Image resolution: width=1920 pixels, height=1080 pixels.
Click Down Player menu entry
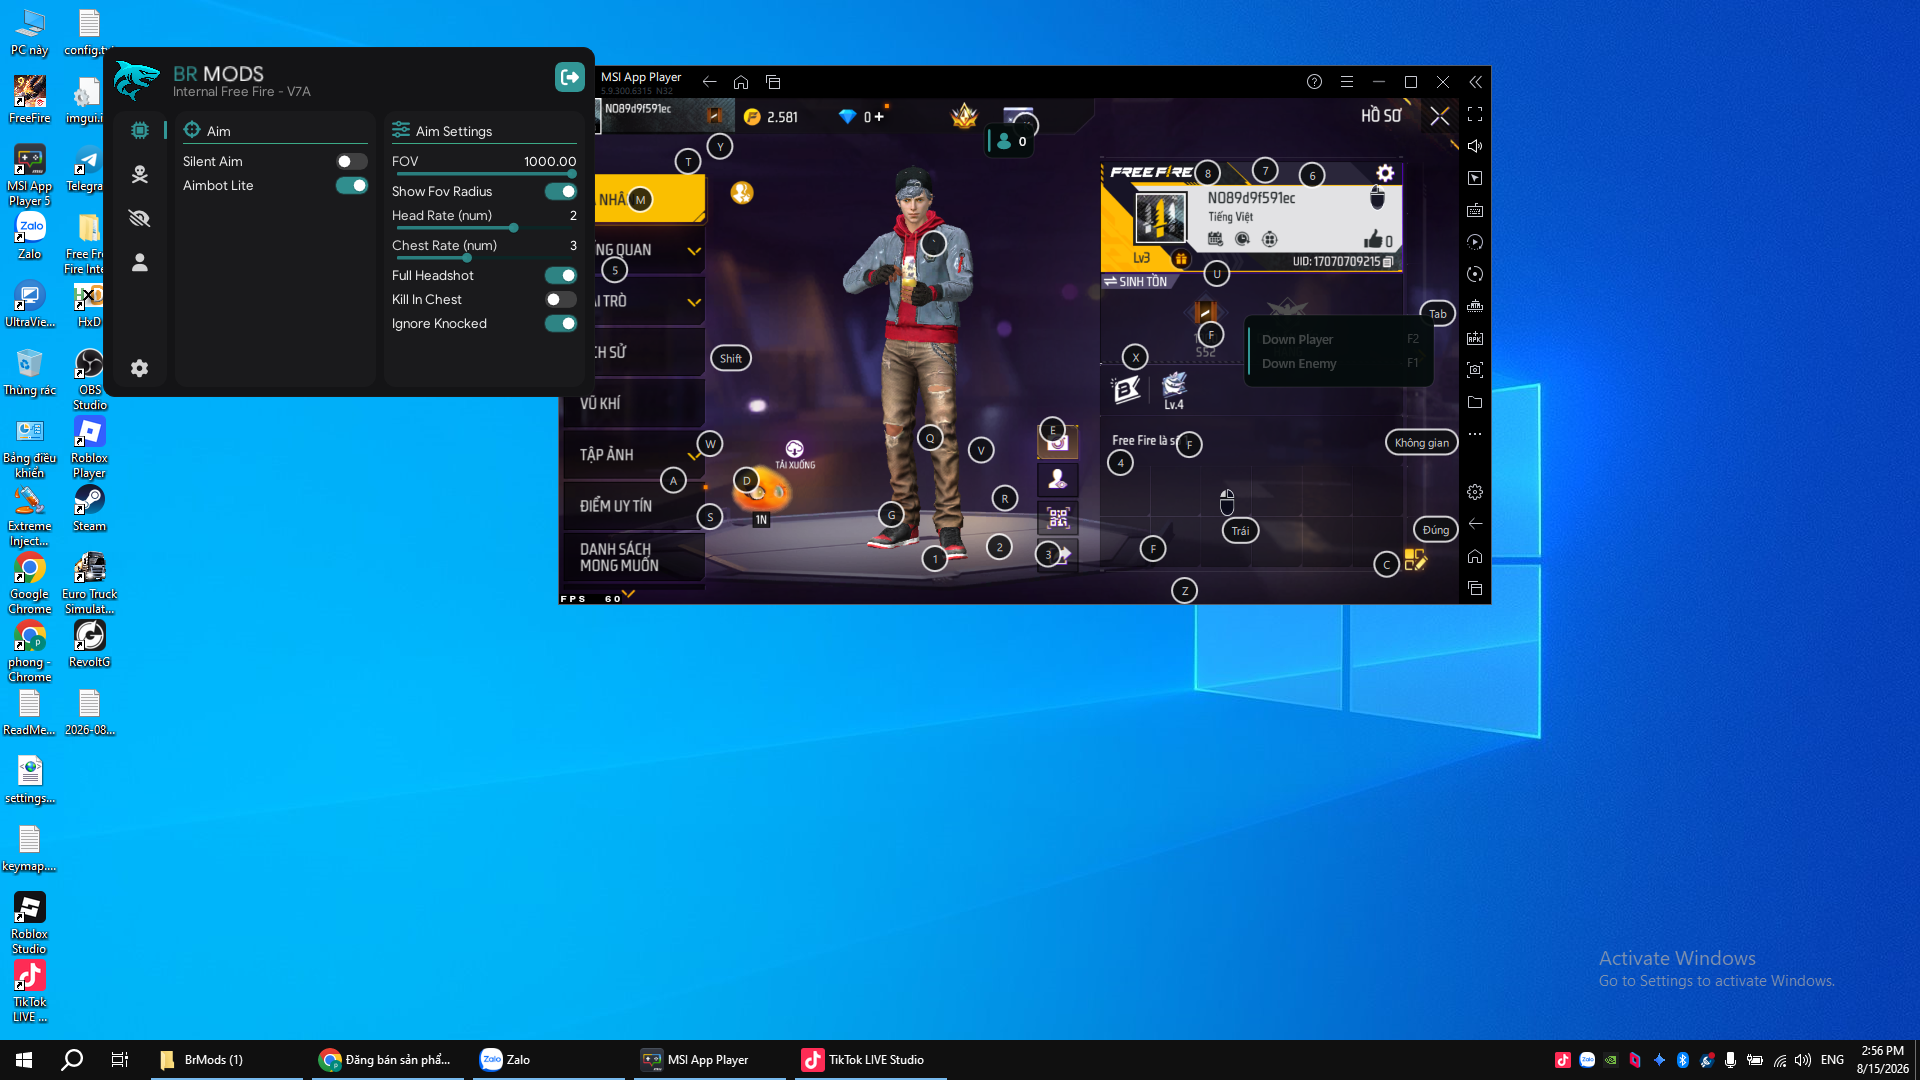1340,339
